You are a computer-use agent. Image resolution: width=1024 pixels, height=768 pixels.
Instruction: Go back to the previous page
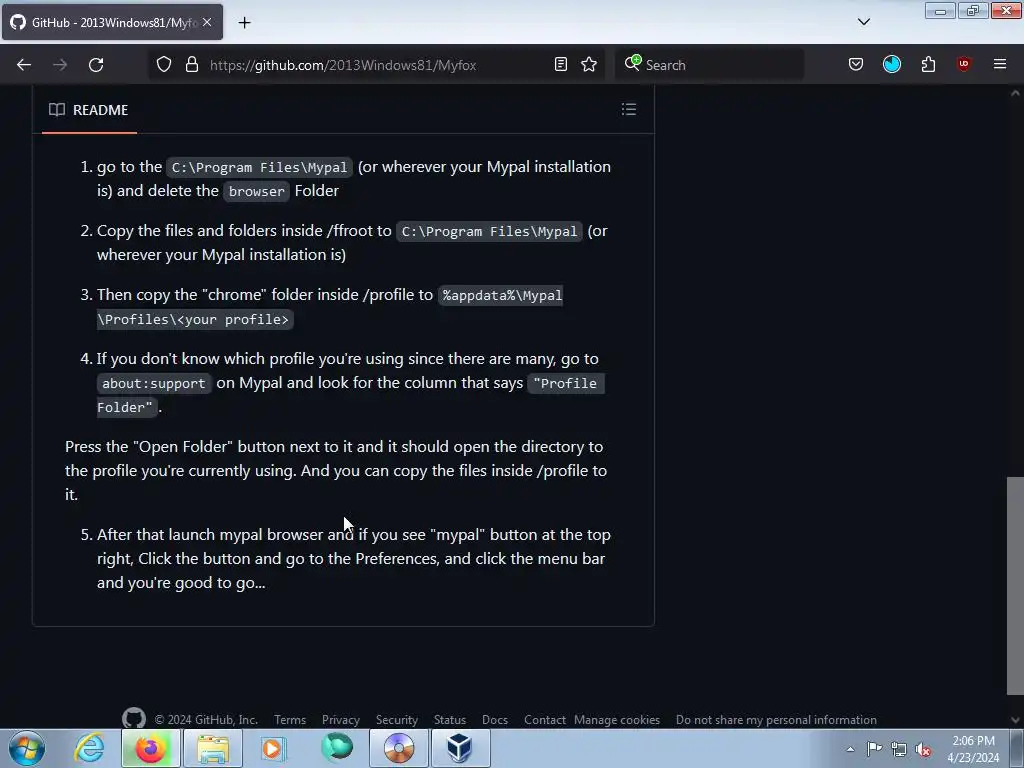pyautogui.click(x=24, y=65)
